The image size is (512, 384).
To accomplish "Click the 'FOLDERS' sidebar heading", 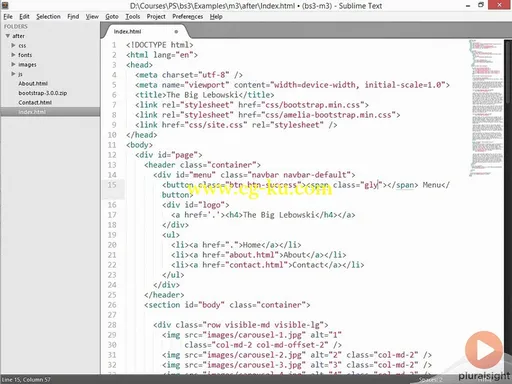I will pyautogui.click(x=16, y=26).
